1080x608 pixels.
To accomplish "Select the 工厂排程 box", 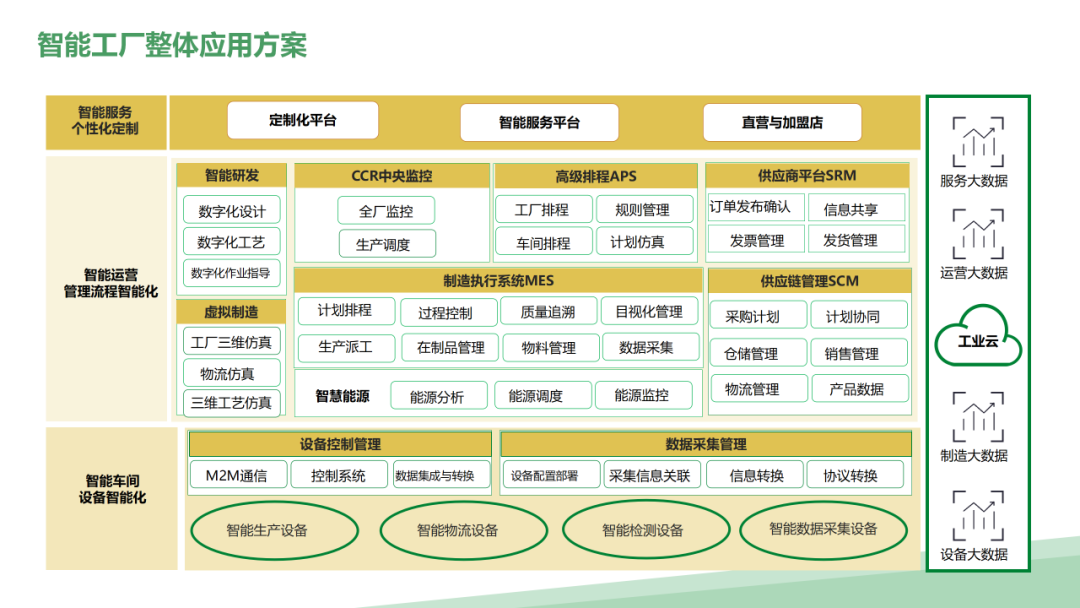I will (x=543, y=209).
